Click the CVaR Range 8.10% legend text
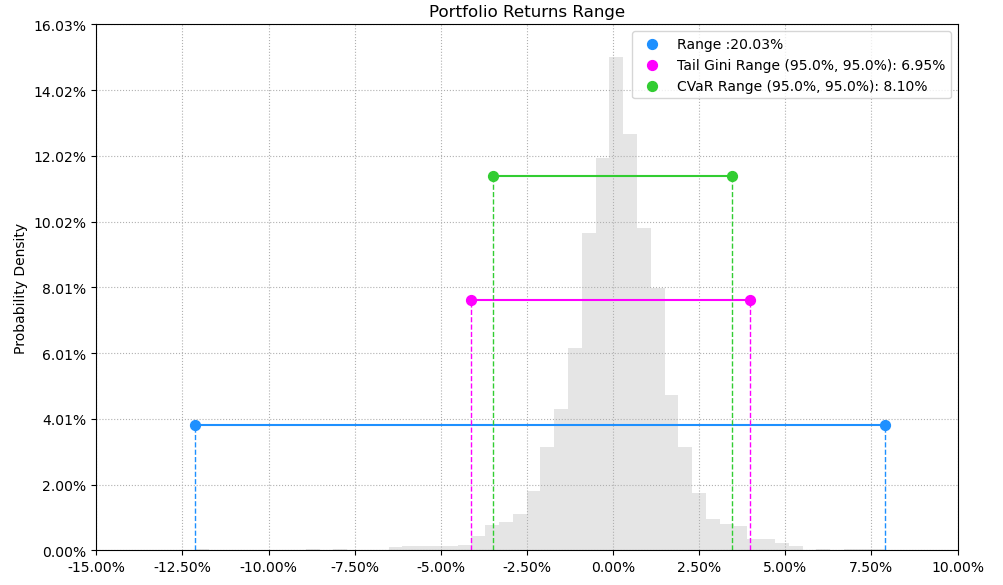The image size is (1003, 585). [802, 86]
